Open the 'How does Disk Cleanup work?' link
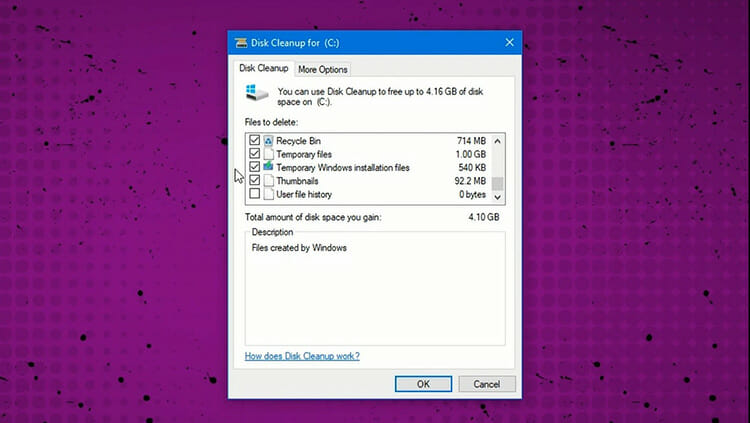Screen dimensions: 750x423 302,356
